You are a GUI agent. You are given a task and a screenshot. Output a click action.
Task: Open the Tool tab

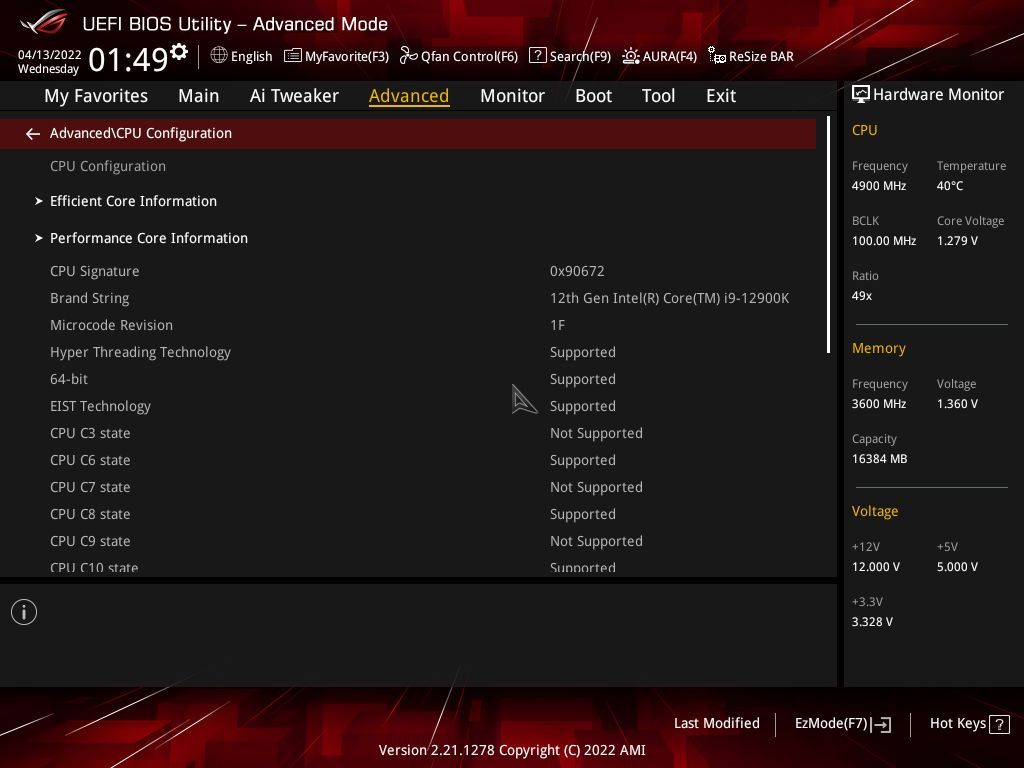pyautogui.click(x=658, y=96)
